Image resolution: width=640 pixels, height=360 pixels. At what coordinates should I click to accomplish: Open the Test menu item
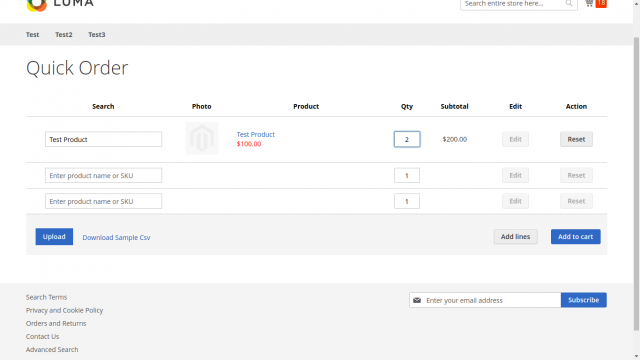coord(33,35)
